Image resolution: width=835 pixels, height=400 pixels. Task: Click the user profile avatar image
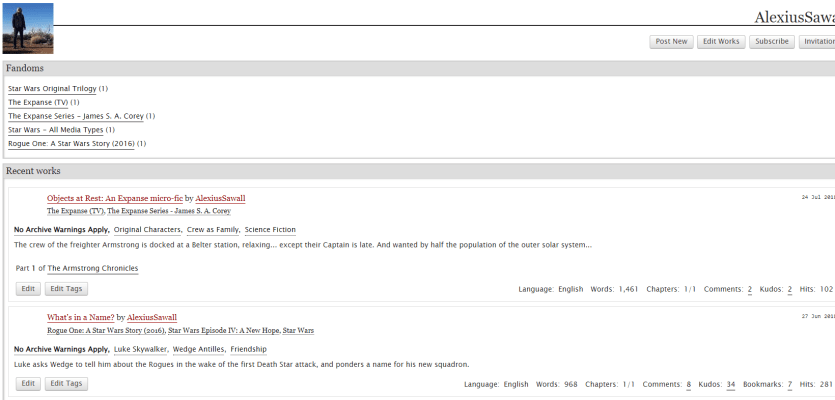coord(28,28)
